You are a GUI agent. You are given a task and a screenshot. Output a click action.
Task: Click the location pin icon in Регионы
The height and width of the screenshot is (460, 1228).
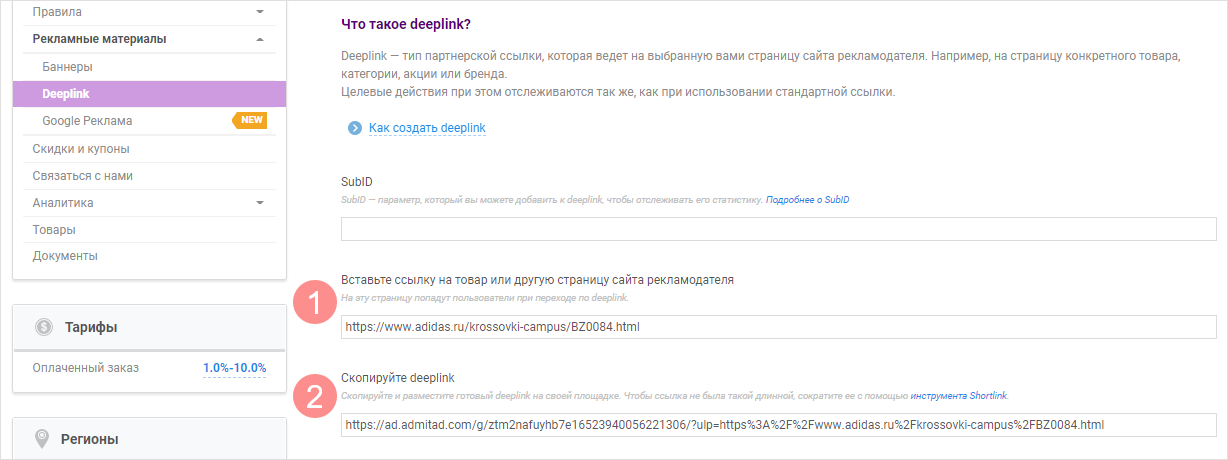(43, 439)
